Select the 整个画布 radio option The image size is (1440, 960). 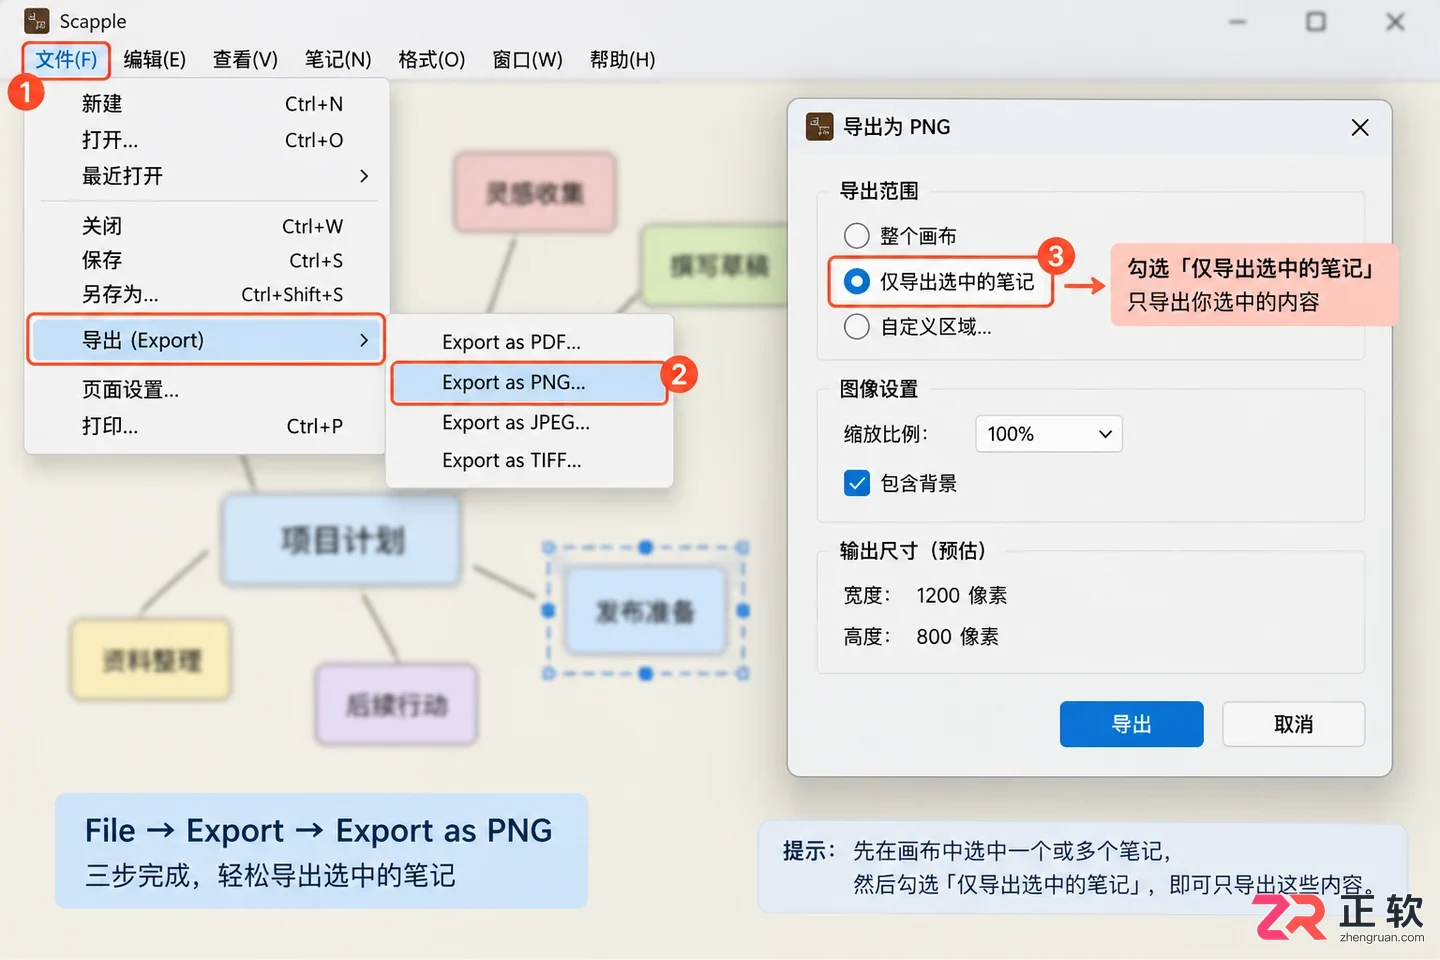pos(857,236)
